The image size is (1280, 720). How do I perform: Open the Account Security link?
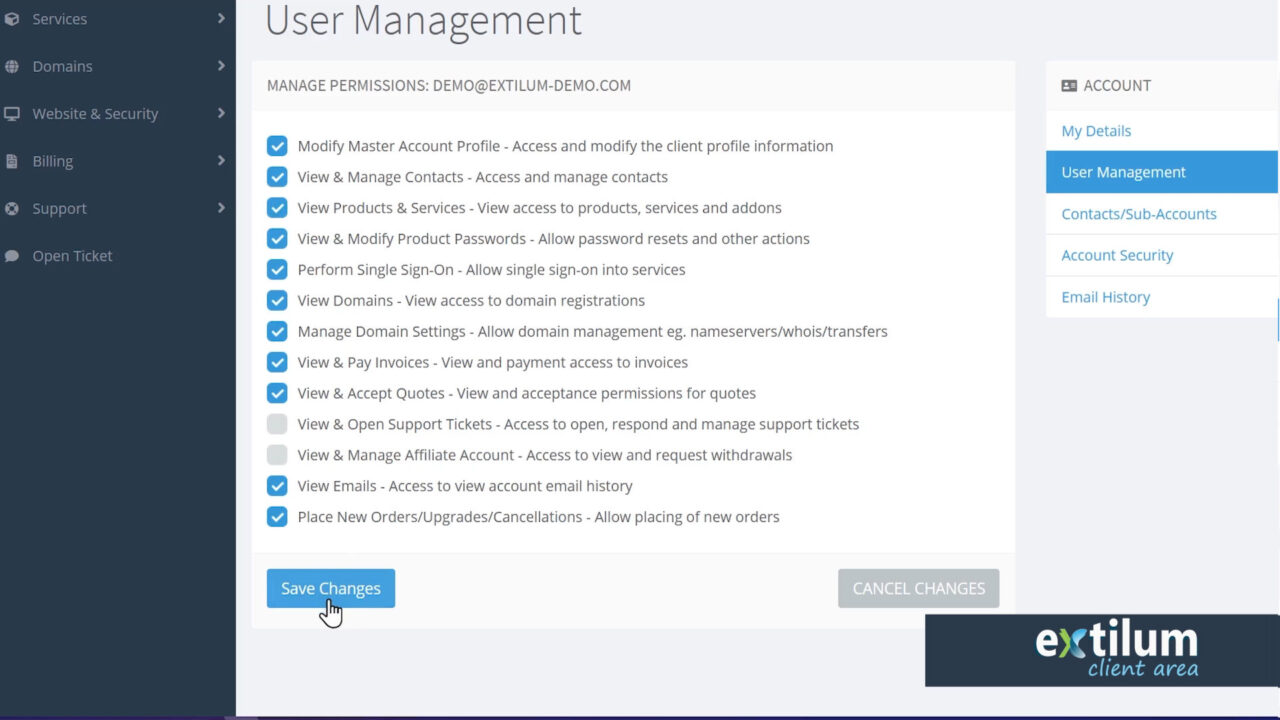tap(1116, 255)
